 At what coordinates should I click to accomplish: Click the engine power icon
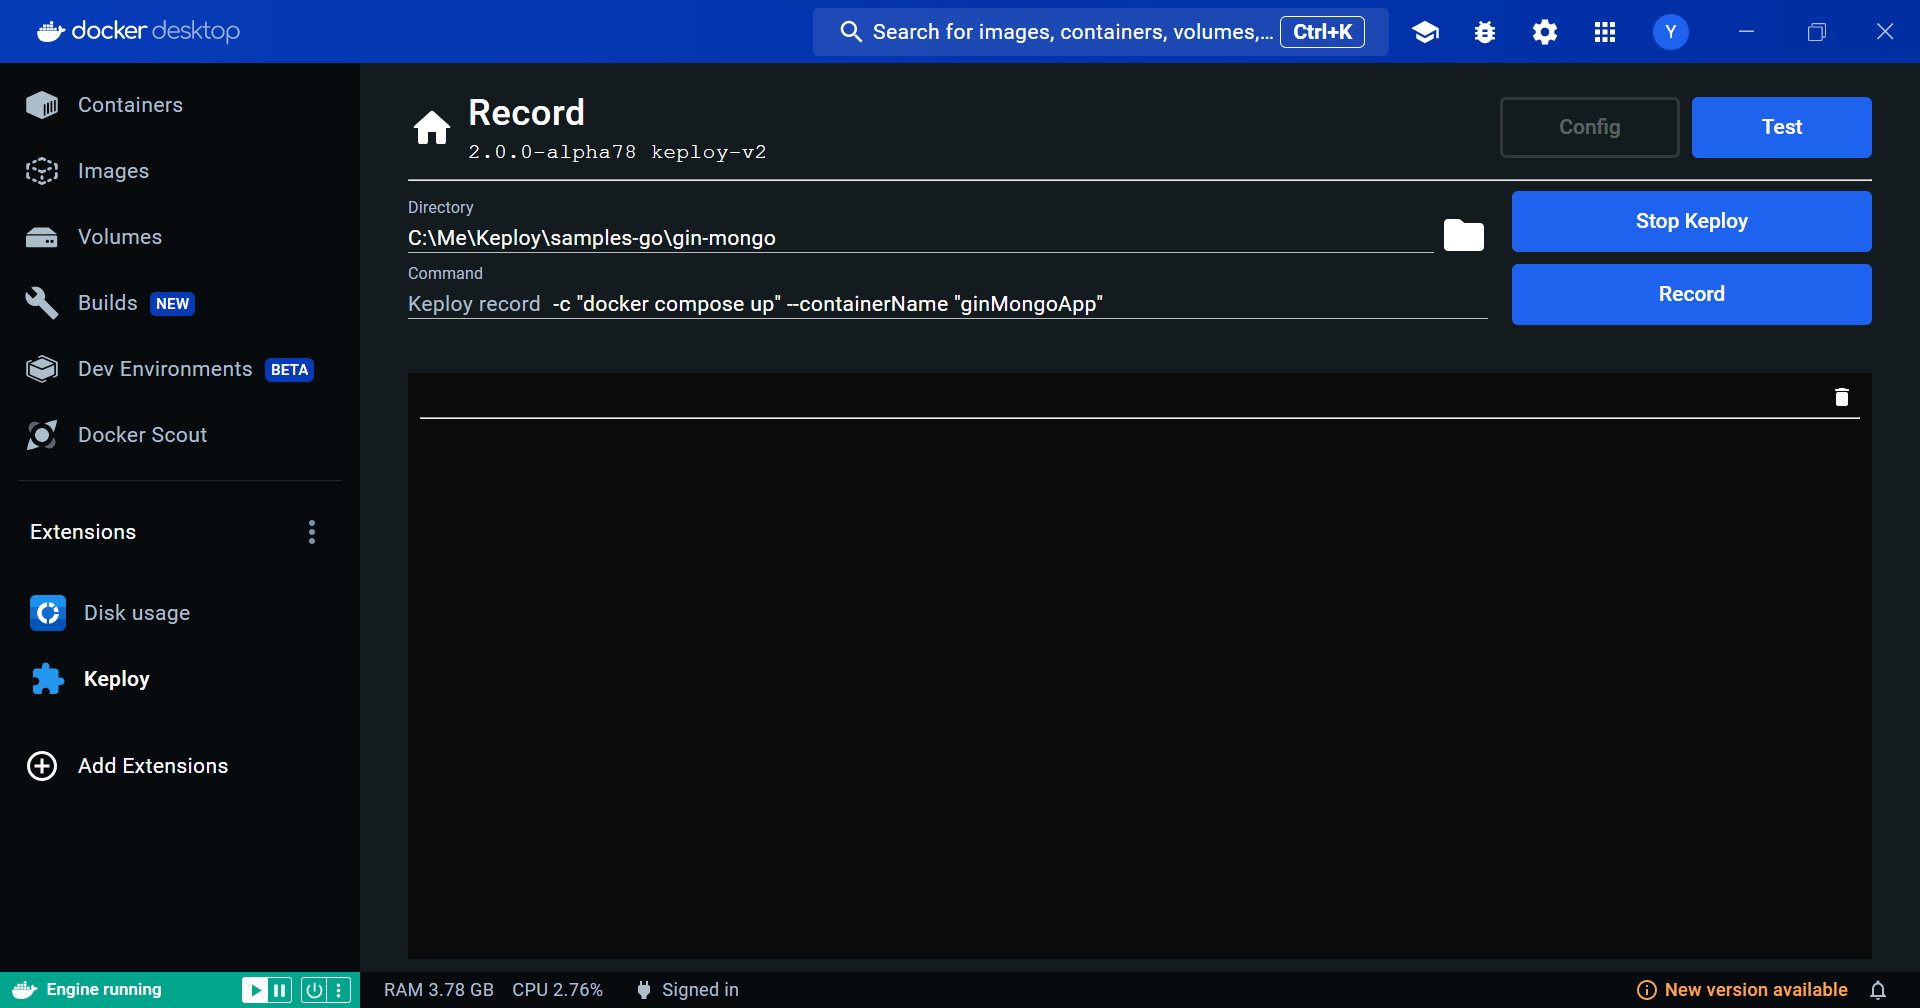pos(314,990)
